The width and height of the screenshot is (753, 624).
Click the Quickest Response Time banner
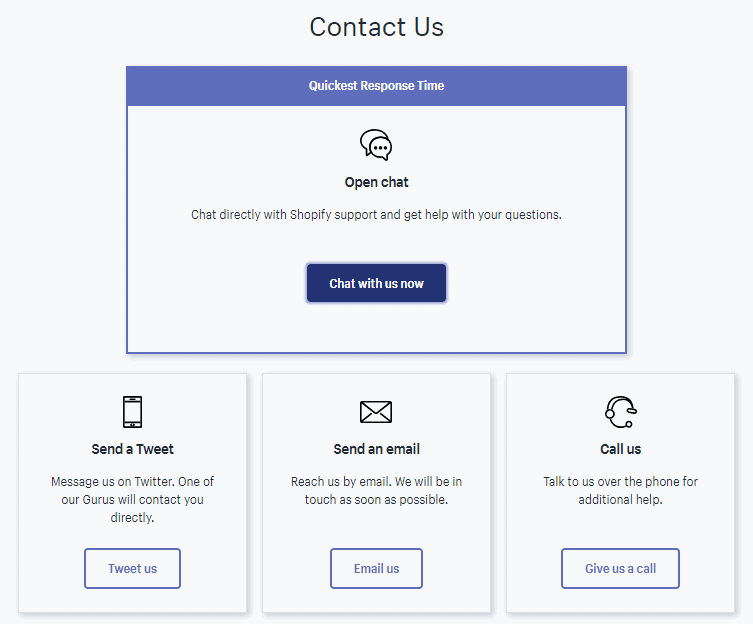[376, 86]
